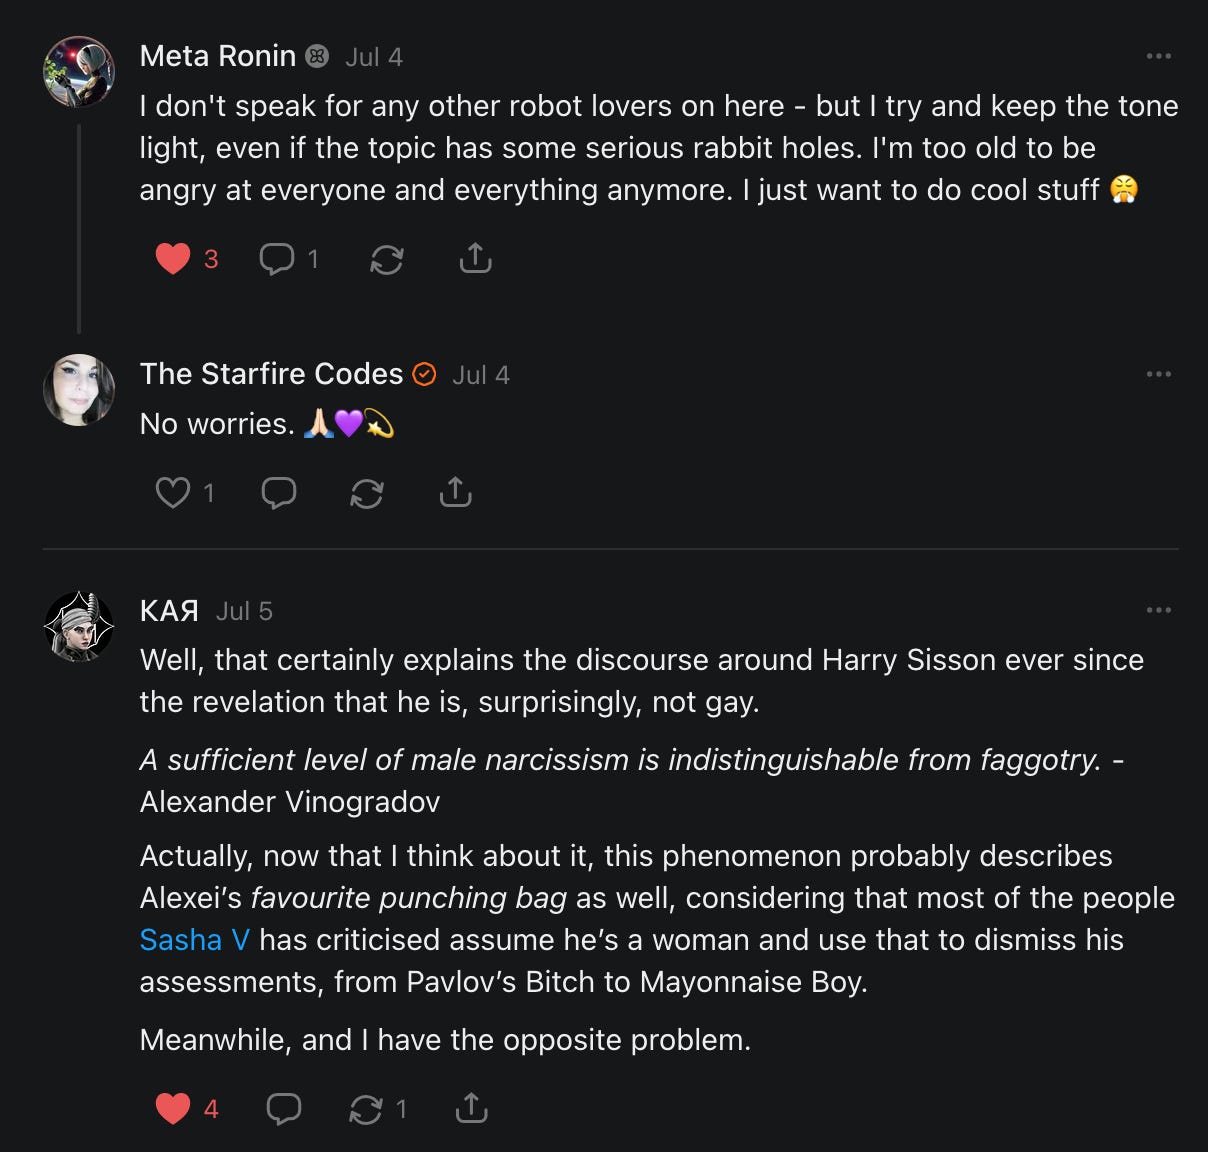
Task: Open the Sasha V mention link
Action: click(195, 940)
